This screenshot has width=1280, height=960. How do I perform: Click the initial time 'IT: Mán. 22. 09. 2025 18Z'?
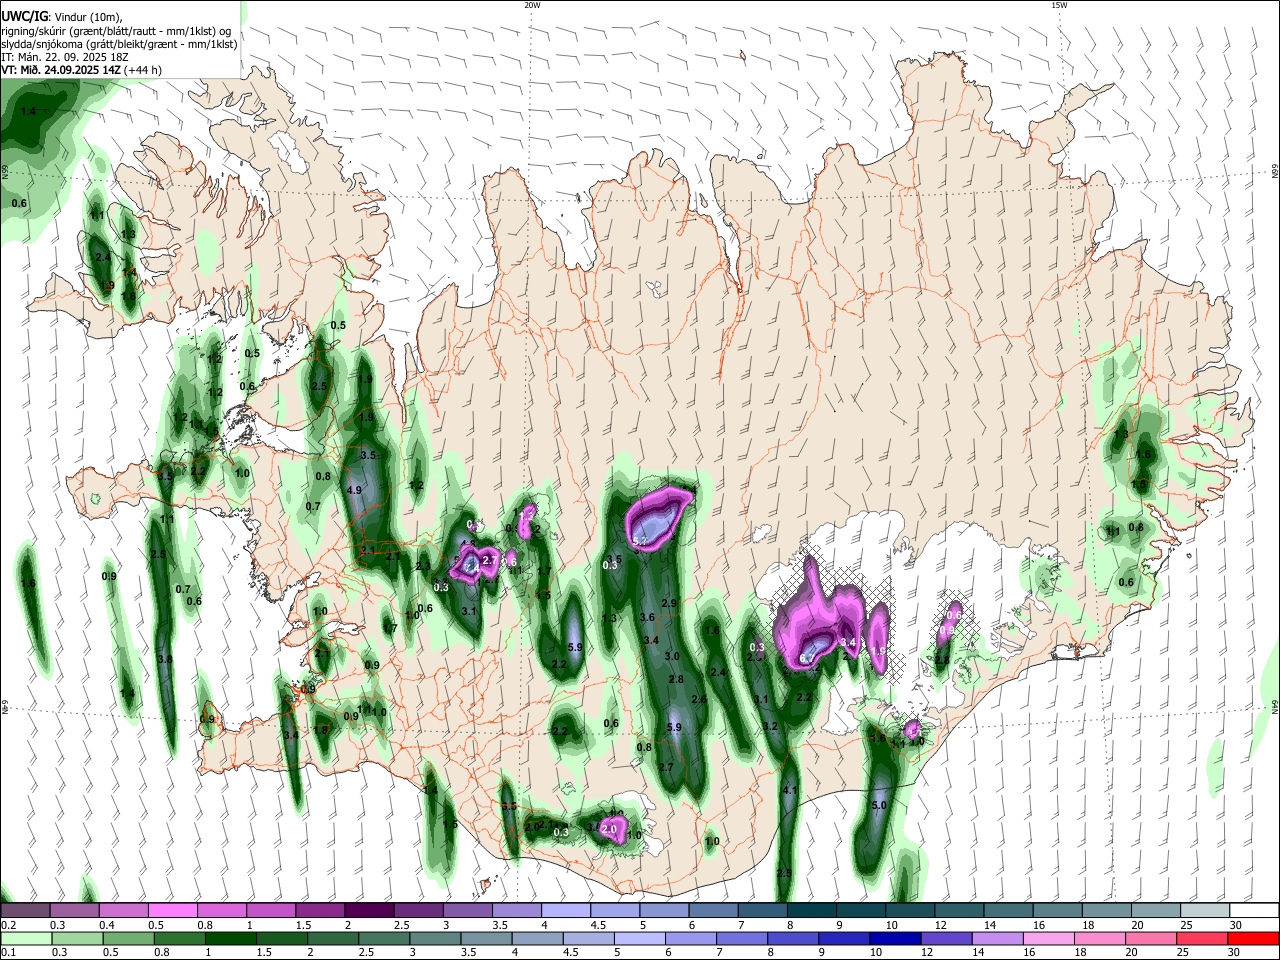tap(65, 57)
